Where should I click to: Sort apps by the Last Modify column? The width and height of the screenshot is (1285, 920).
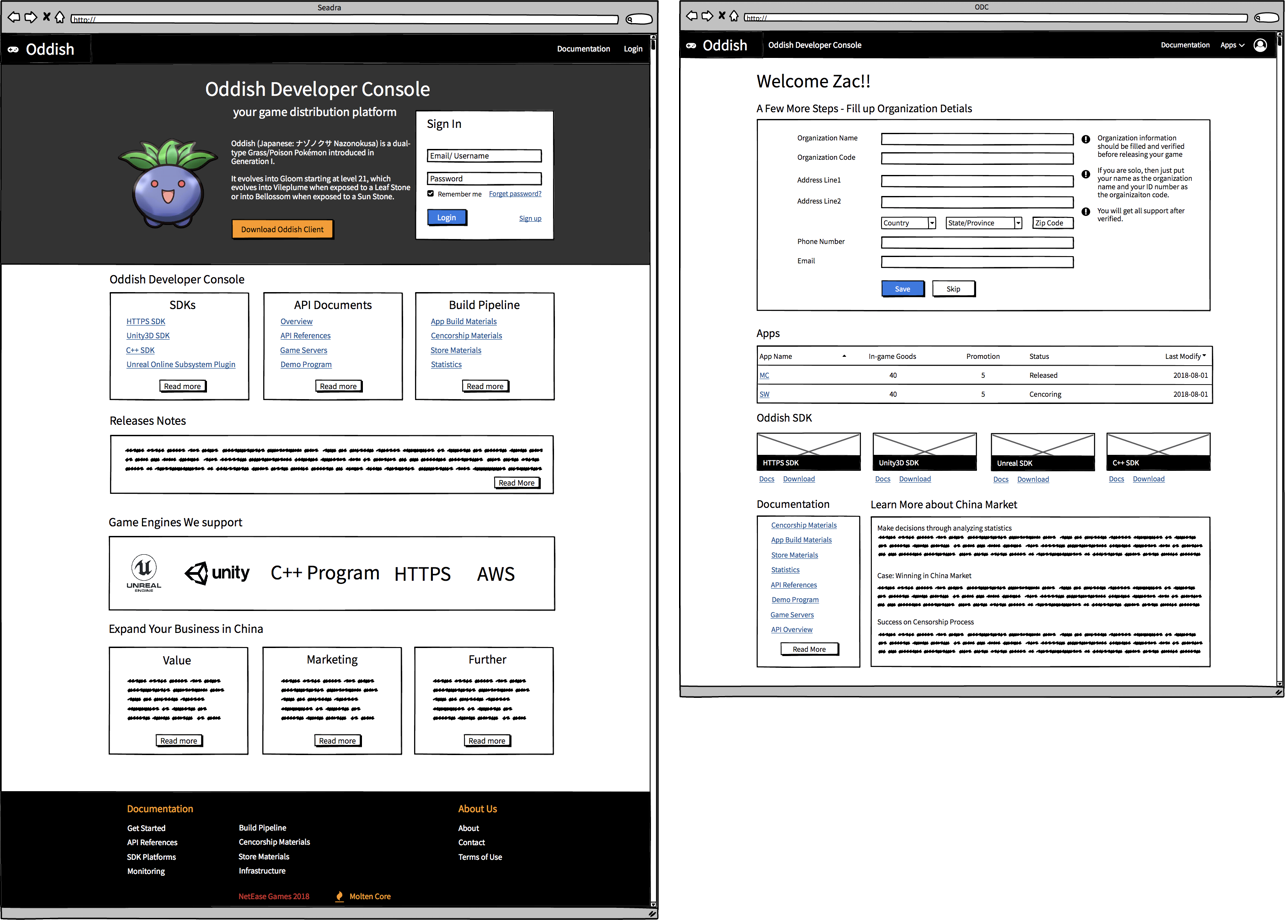click(x=1186, y=356)
